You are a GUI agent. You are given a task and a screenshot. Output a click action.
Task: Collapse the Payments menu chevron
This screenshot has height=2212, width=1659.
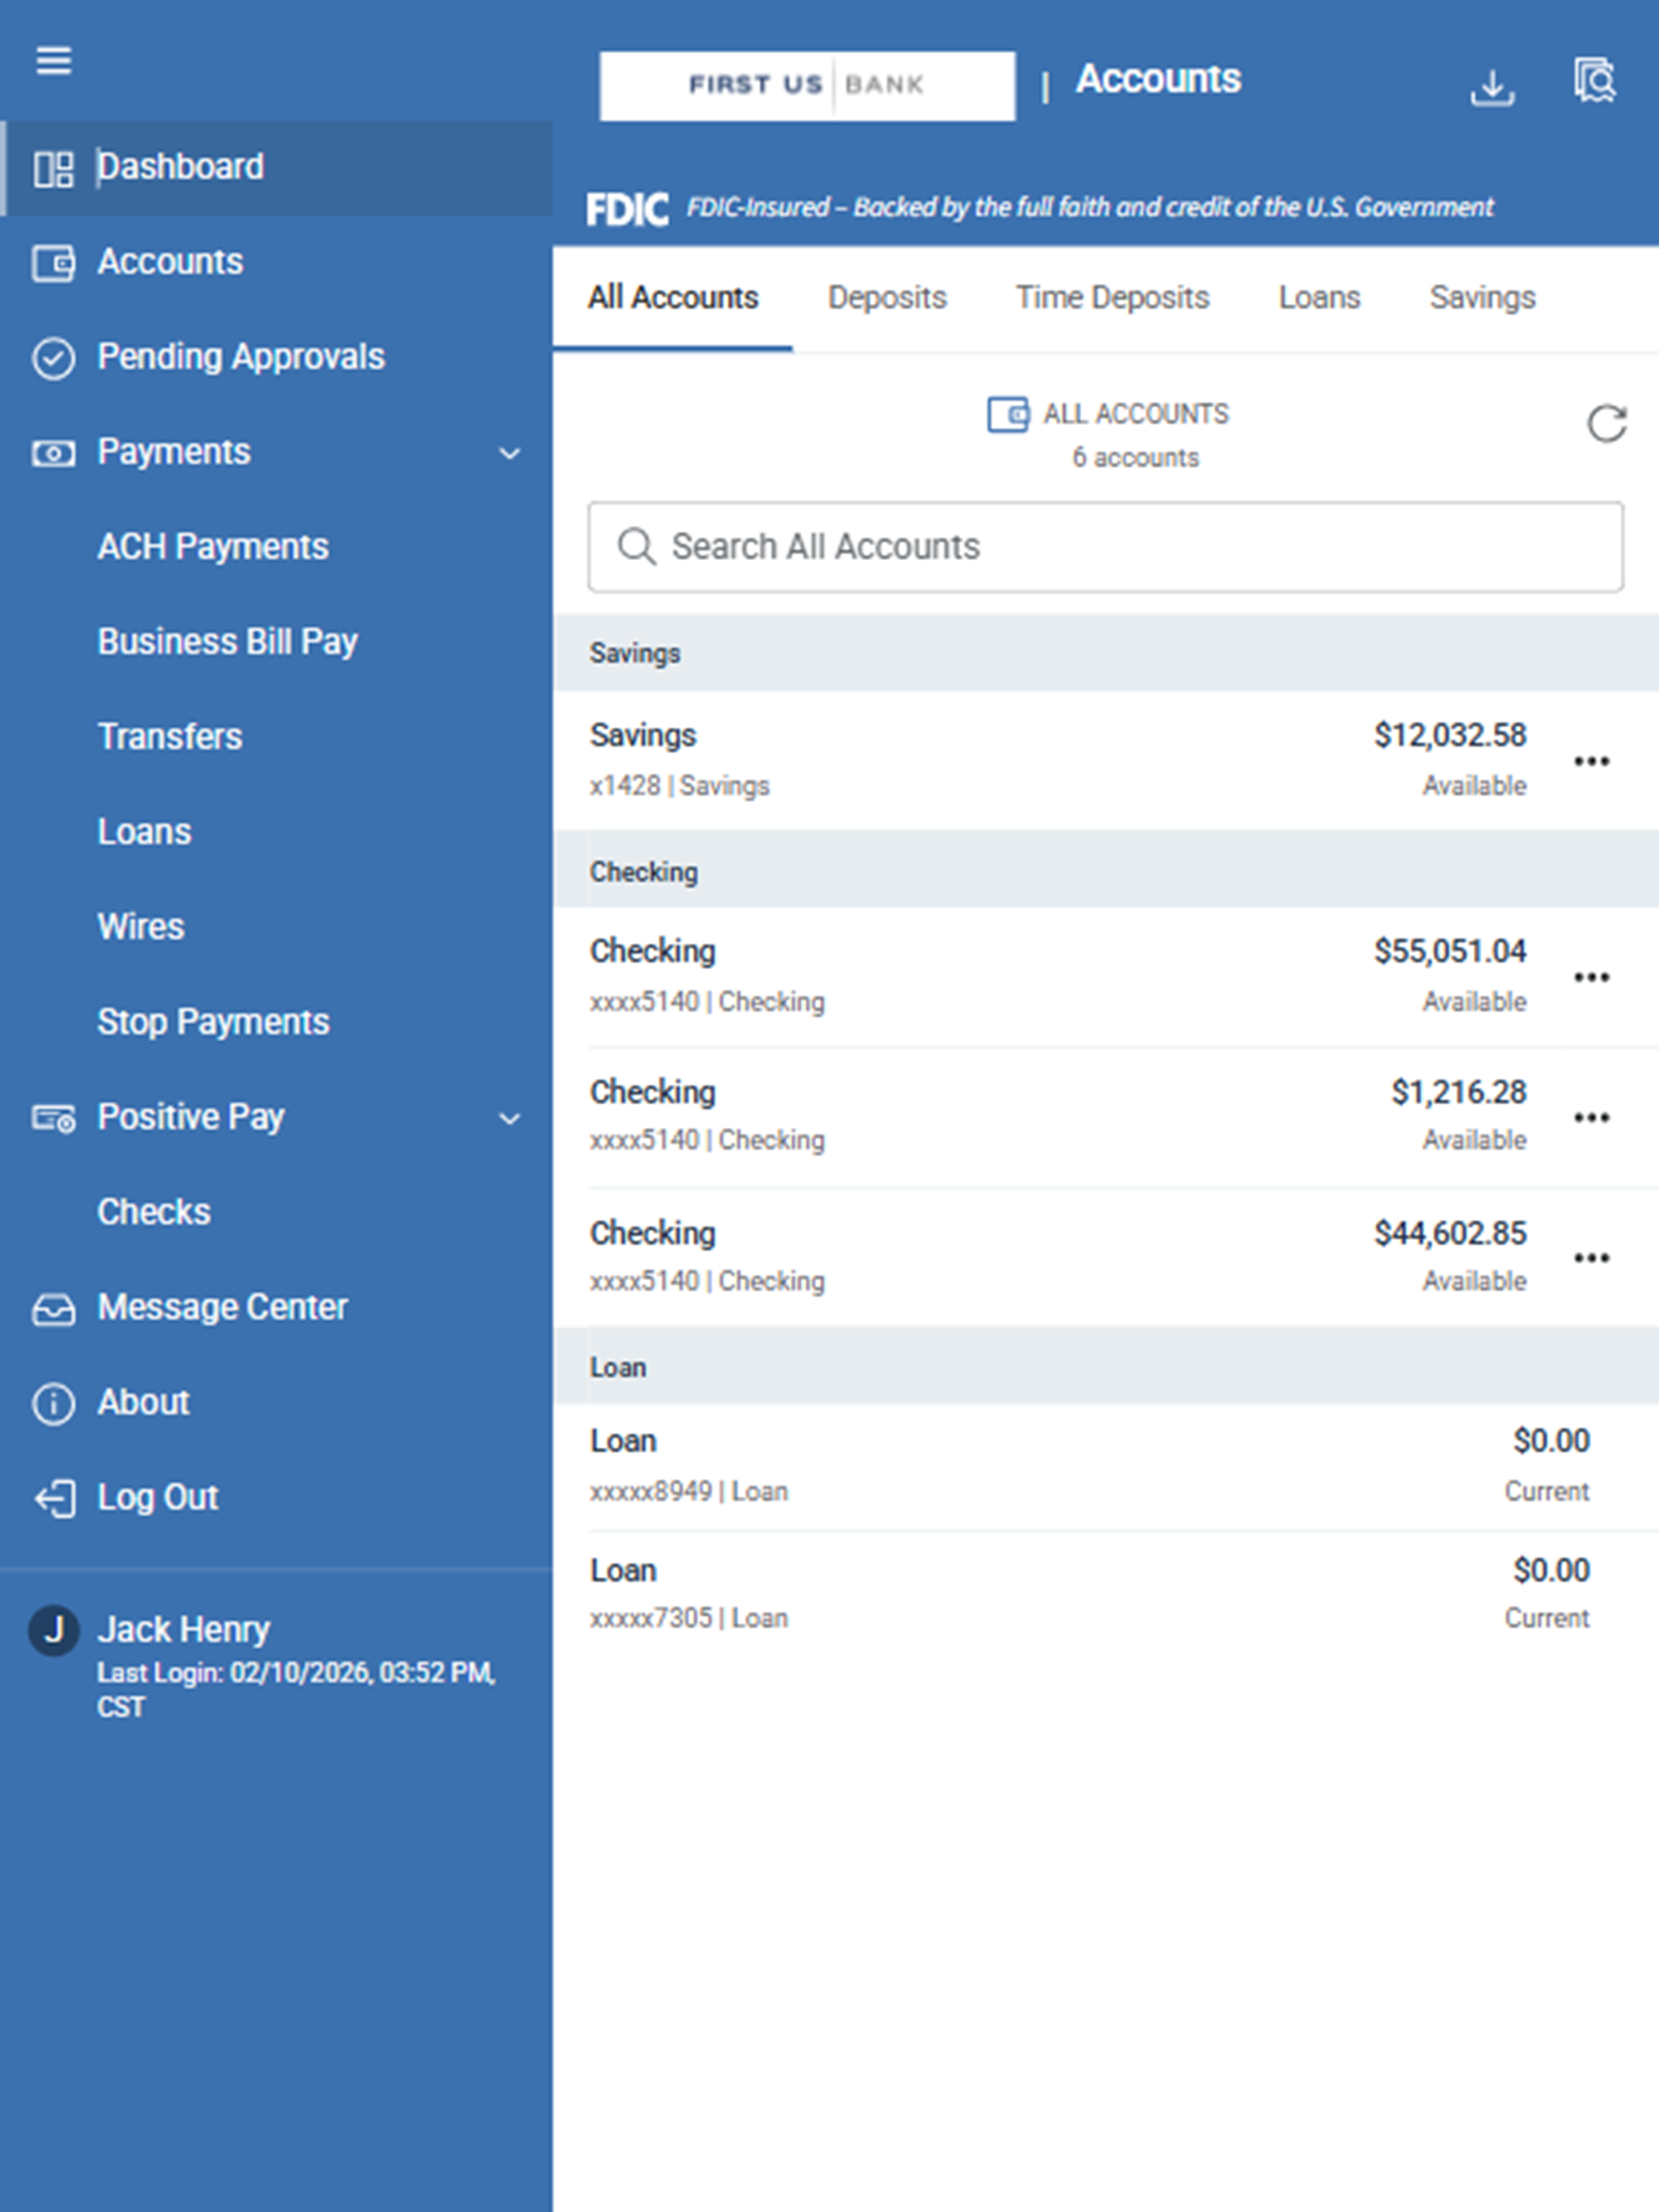(509, 454)
